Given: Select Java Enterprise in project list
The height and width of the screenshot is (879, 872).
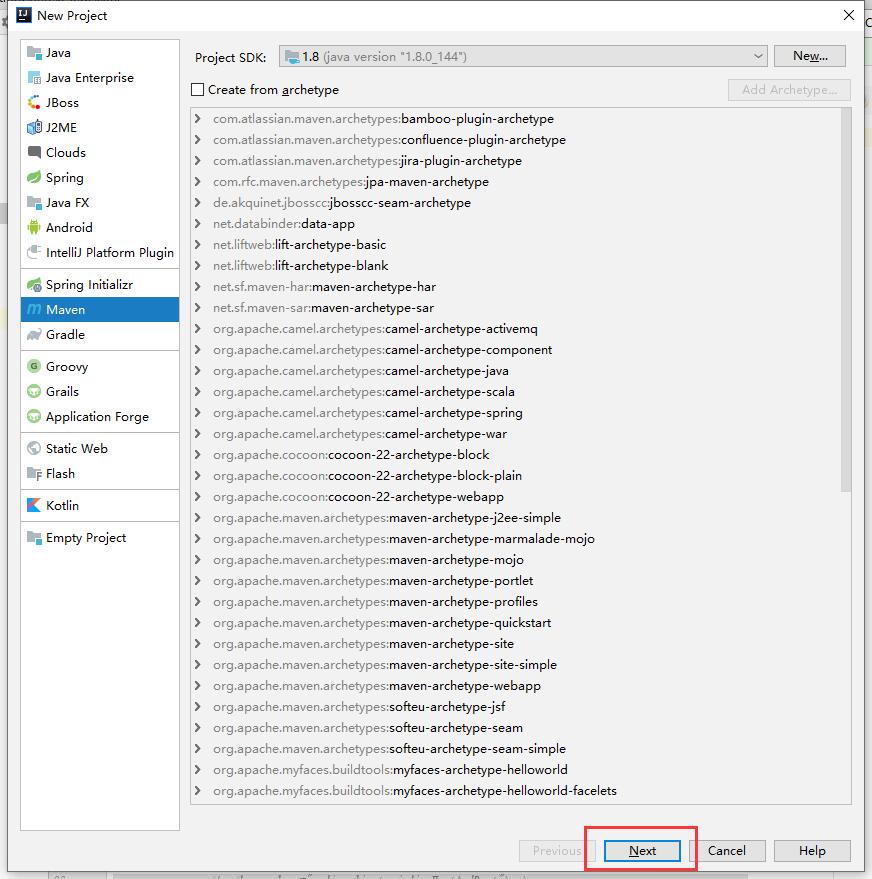Looking at the screenshot, I should click(89, 78).
